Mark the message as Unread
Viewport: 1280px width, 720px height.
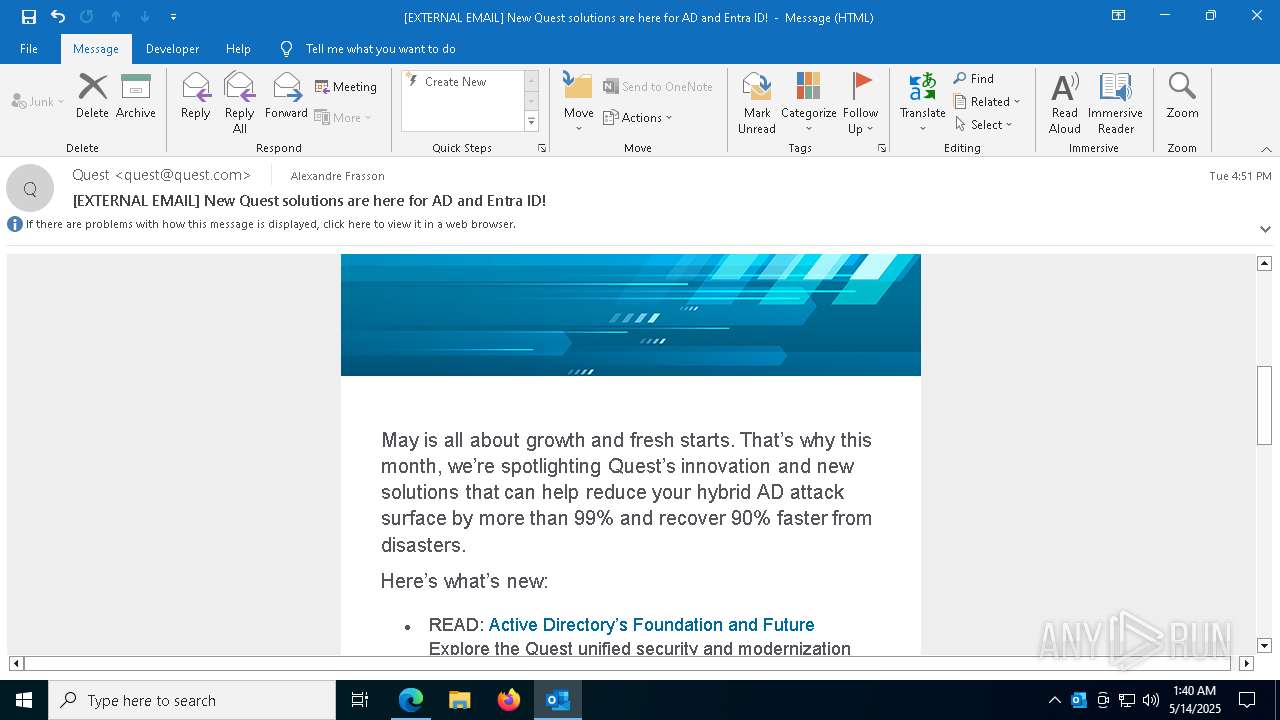click(757, 103)
